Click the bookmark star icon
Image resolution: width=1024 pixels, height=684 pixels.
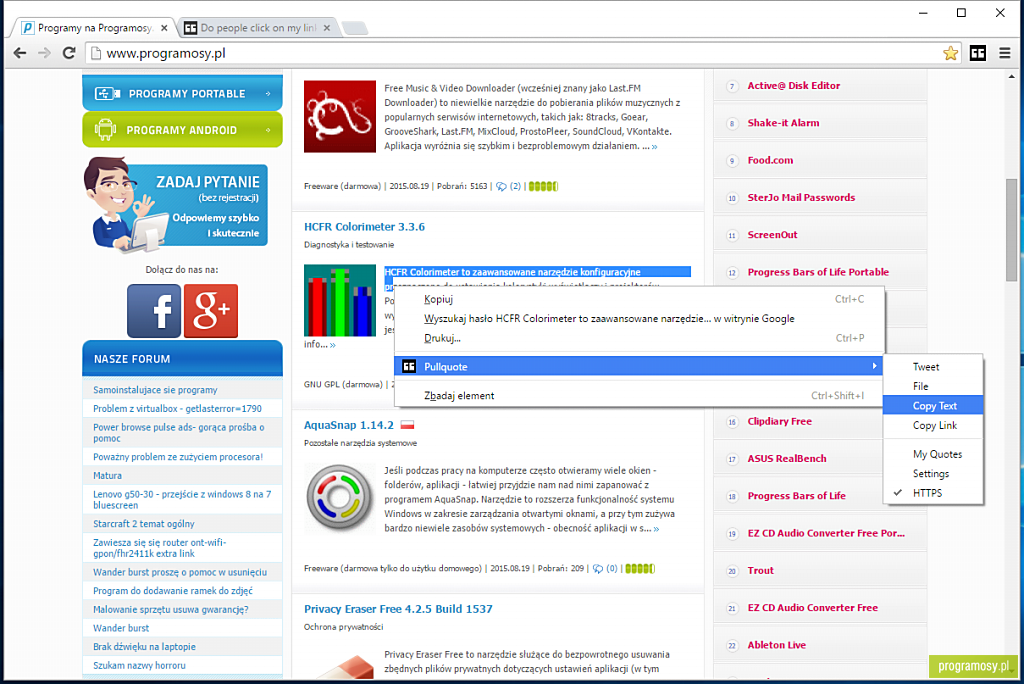(x=950, y=53)
